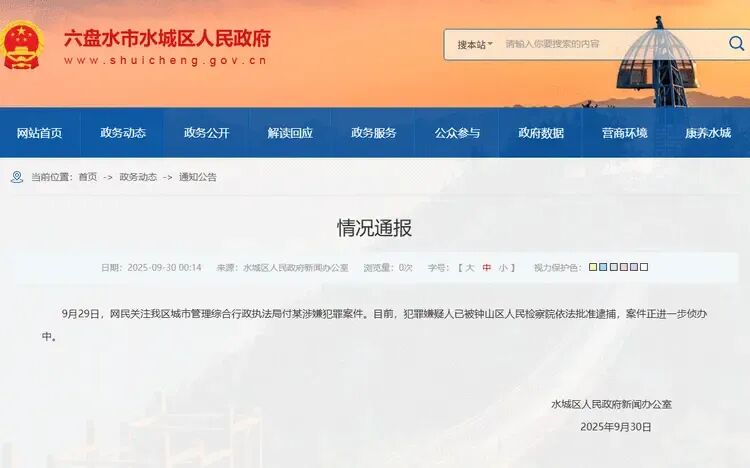The width and height of the screenshot is (750, 468).
Task: Click the search magnifier icon
Action: pyautogui.click(x=737, y=44)
